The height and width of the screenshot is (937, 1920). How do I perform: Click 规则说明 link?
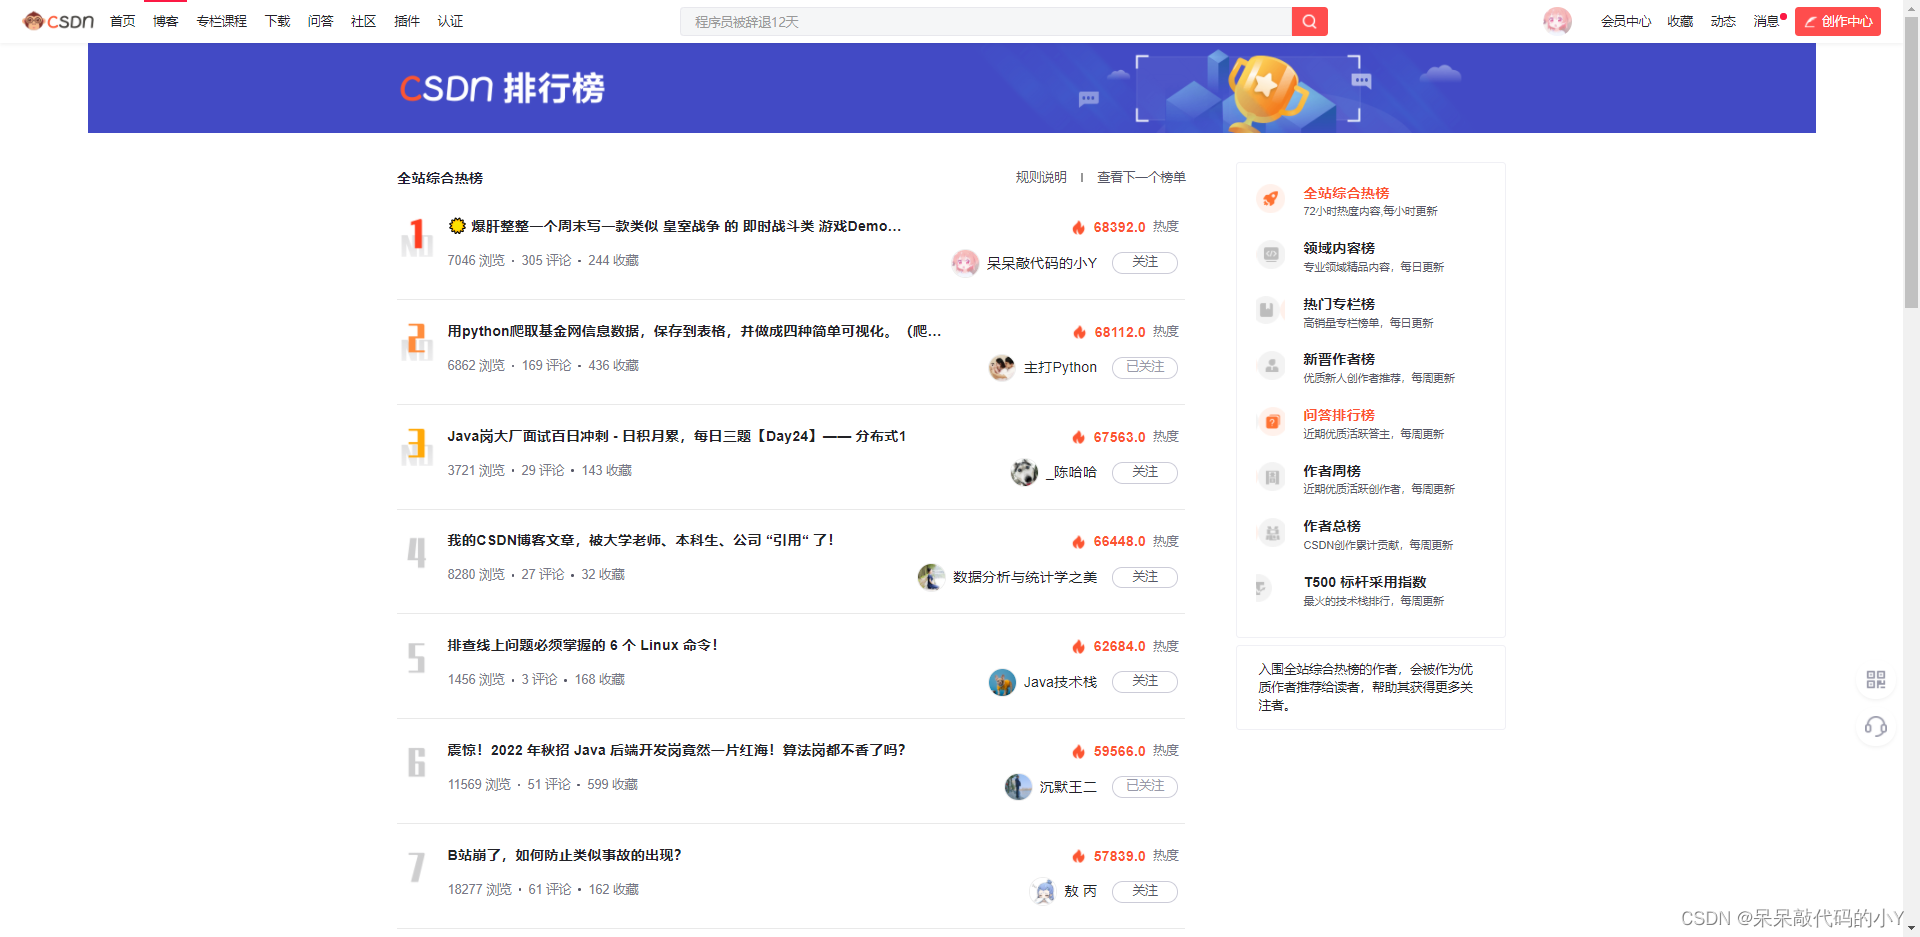click(1041, 177)
